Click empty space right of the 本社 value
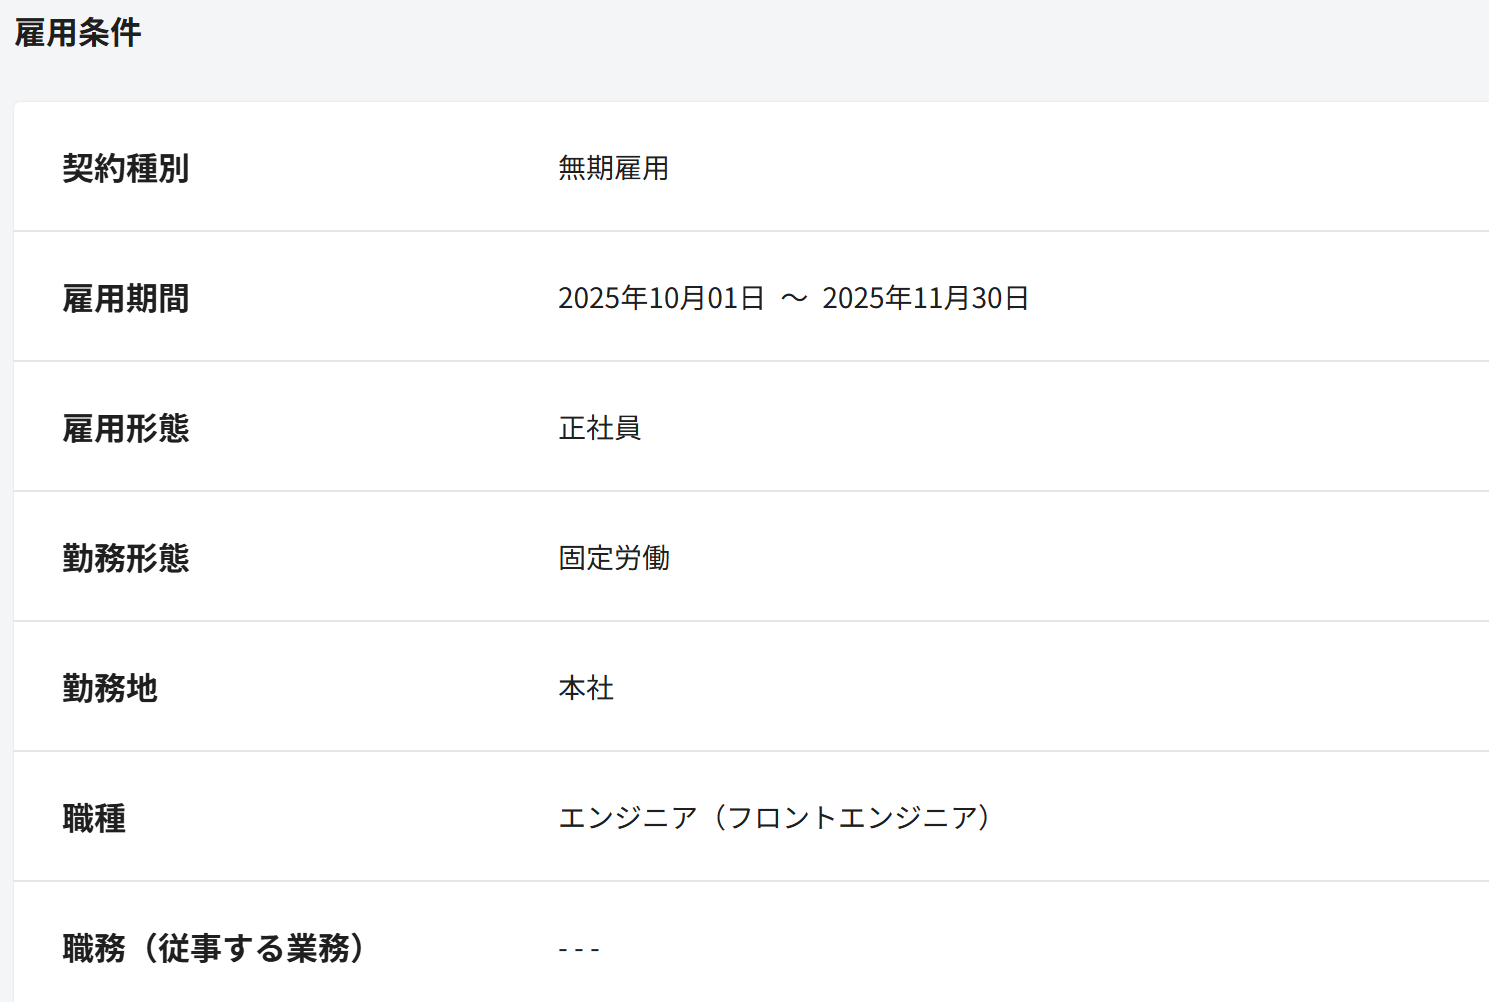Viewport: 1489px width, 1002px height. pyautogui.click(x=1000, y=688)
